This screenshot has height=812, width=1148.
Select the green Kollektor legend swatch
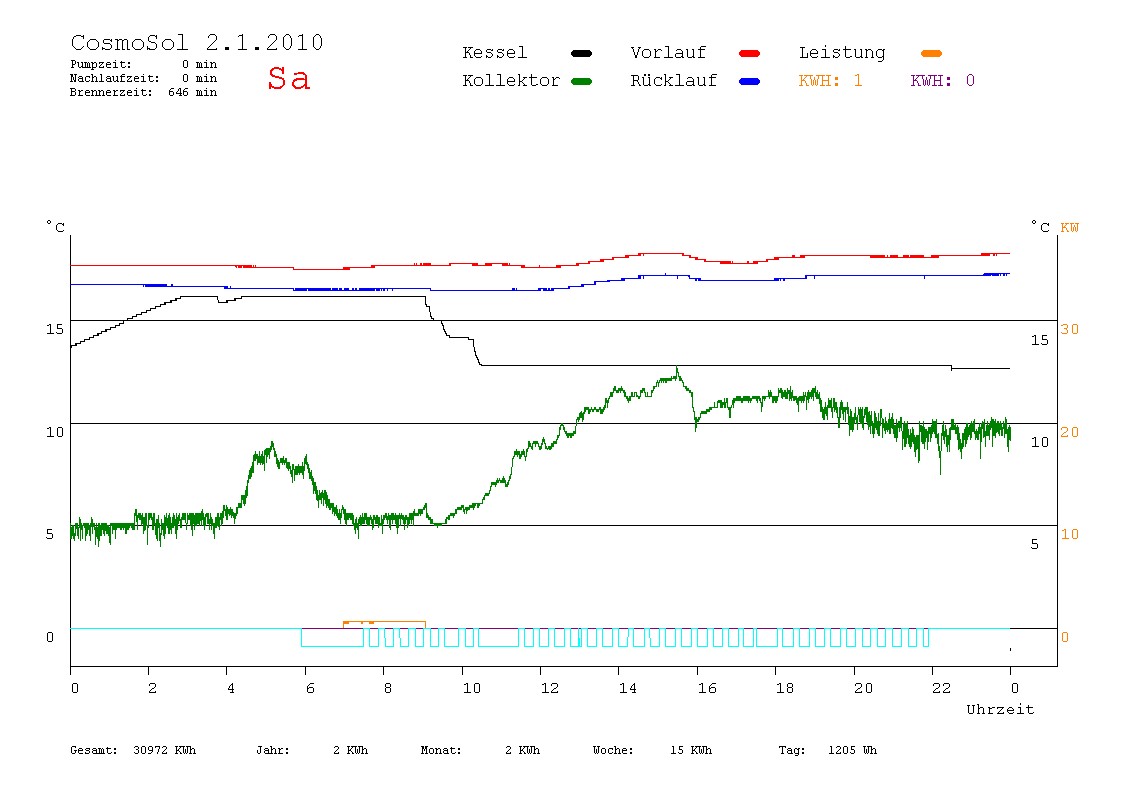coord(581,81)
